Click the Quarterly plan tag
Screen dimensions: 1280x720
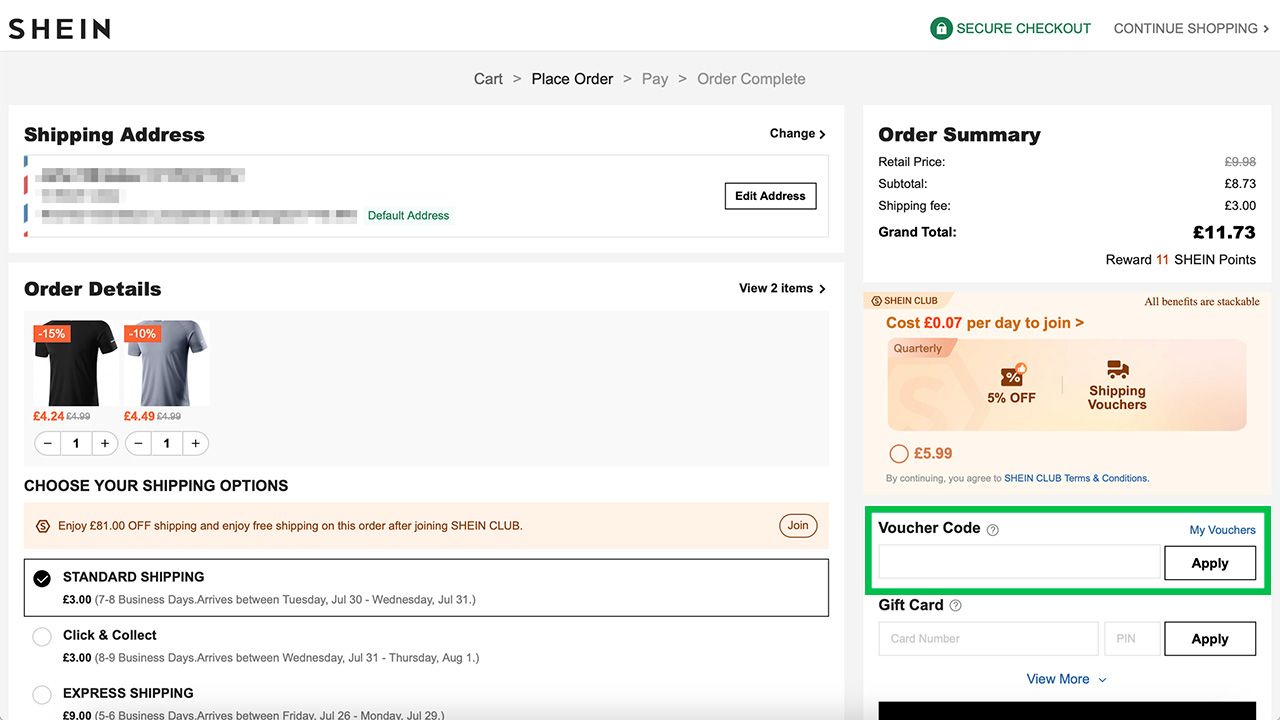[x=918, y=349]
